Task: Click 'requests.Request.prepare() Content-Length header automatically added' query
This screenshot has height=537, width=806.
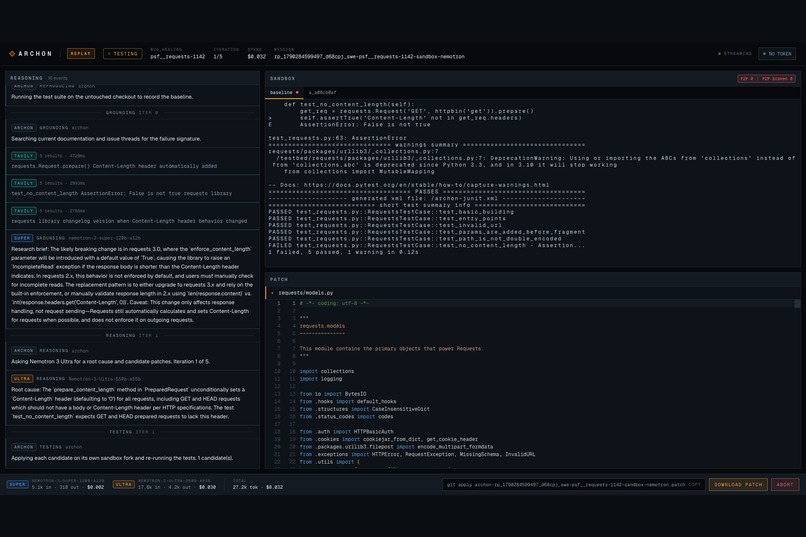Action: (x=114, y=166)
